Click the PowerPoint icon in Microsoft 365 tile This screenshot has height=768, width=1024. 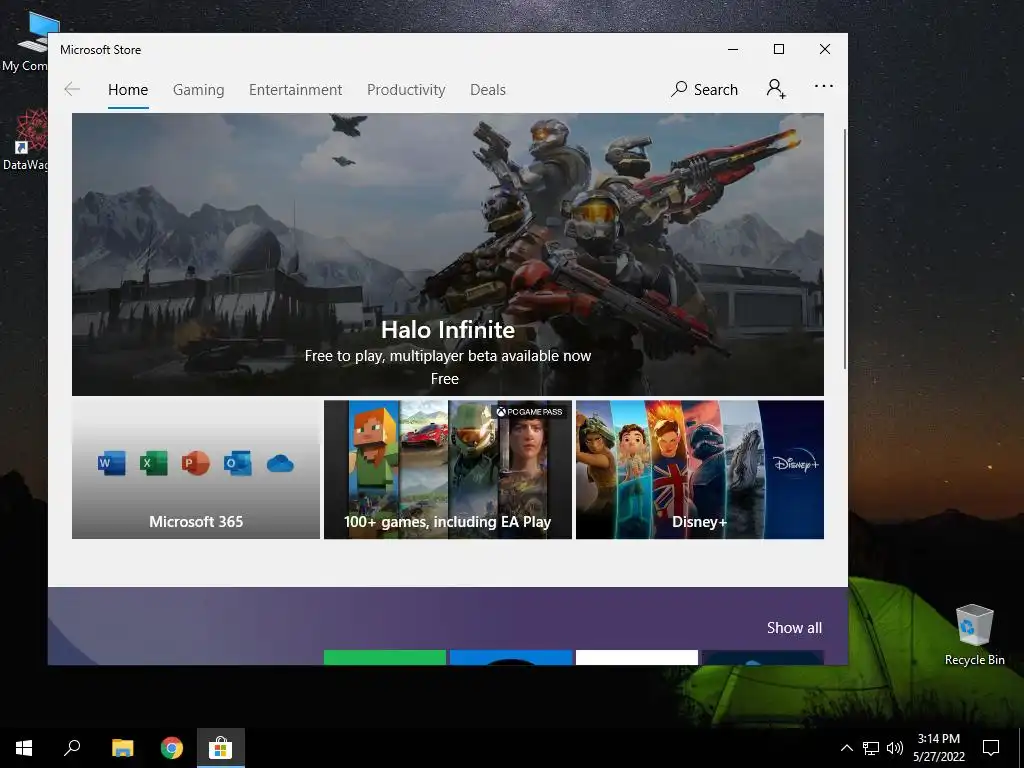(195, 463)
